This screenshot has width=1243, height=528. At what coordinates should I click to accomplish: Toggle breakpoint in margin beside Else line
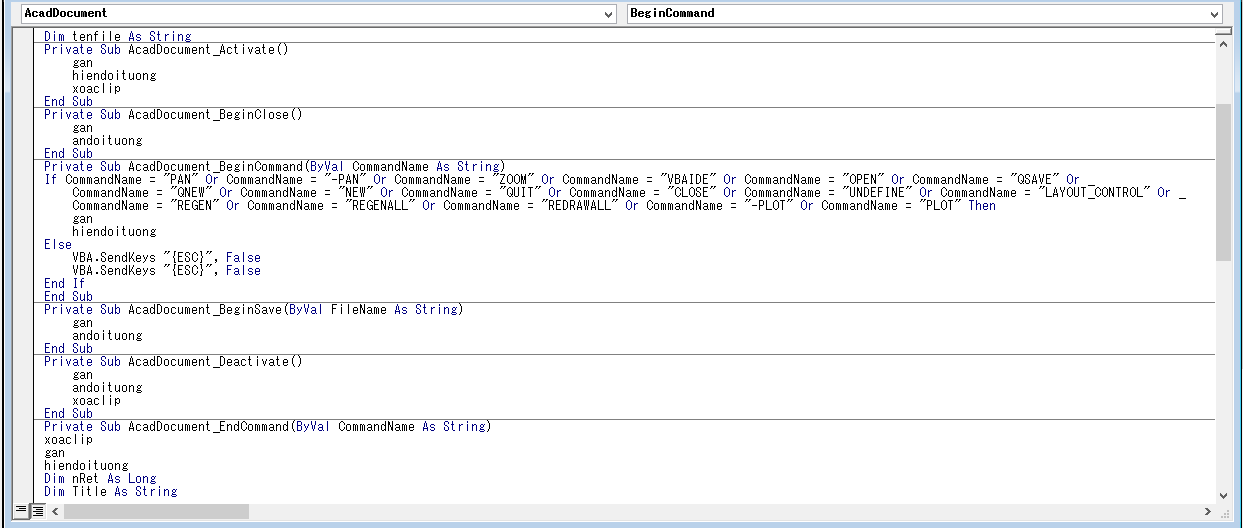tap(26, 244)
